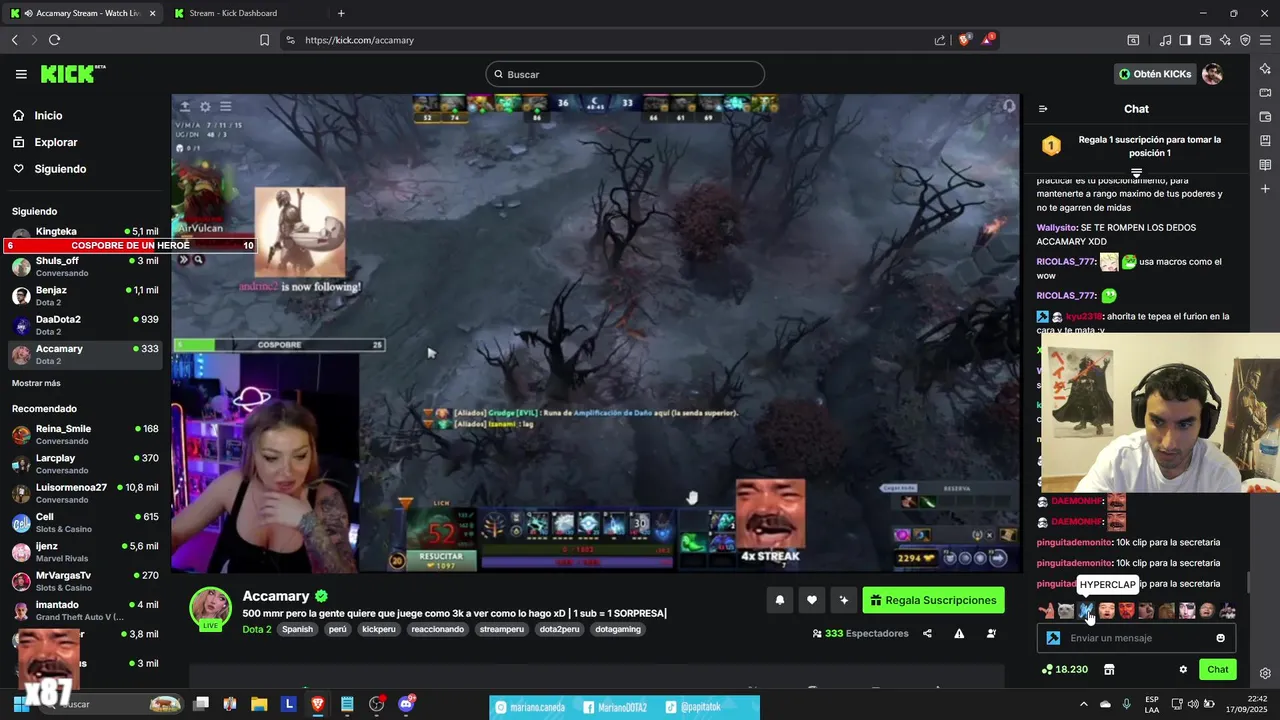Expand followed channels with Mostrar más
Image resolution: width=1280 pixels, height=720 pixels.
(36, 383)
